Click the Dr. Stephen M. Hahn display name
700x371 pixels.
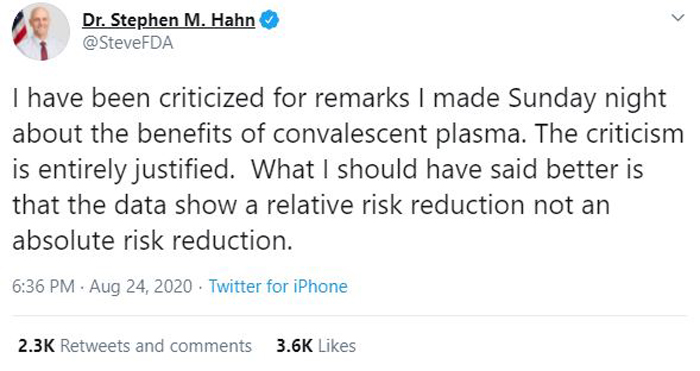click(169, 20)
